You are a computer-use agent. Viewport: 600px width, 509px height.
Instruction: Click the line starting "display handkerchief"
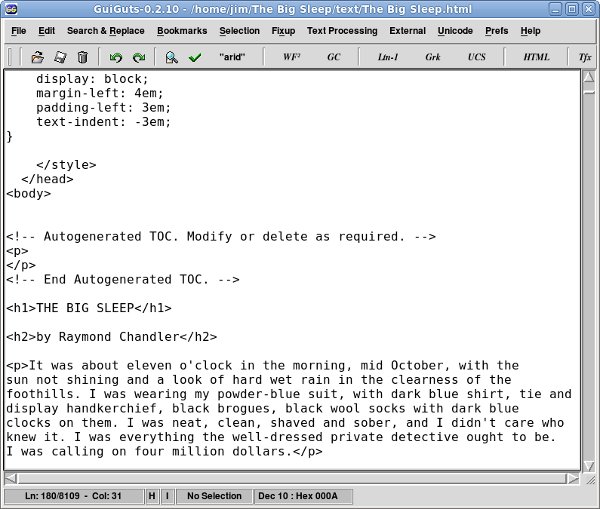[x=262, y=408]
